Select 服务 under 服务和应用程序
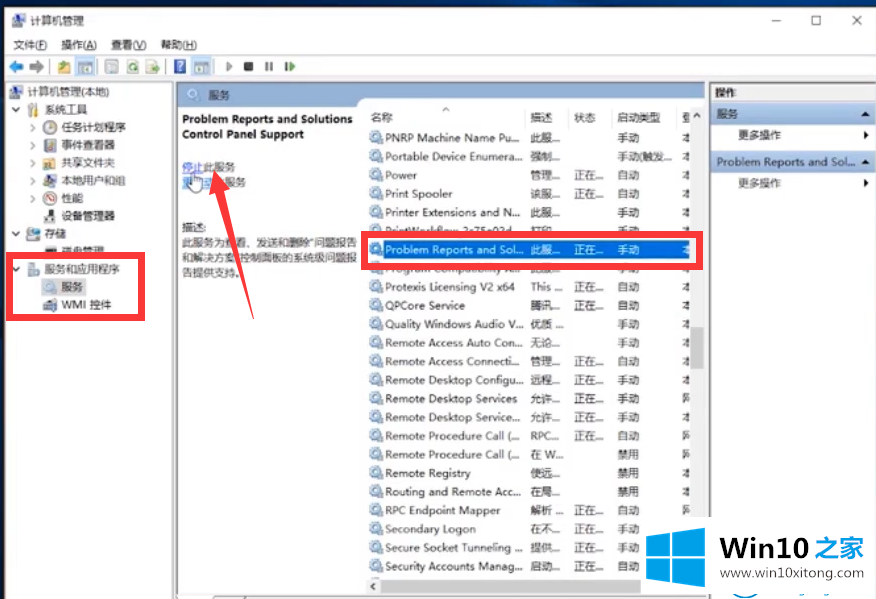This screenshot has height=599, width=876. pyautogui.click(x=72, y=287)
